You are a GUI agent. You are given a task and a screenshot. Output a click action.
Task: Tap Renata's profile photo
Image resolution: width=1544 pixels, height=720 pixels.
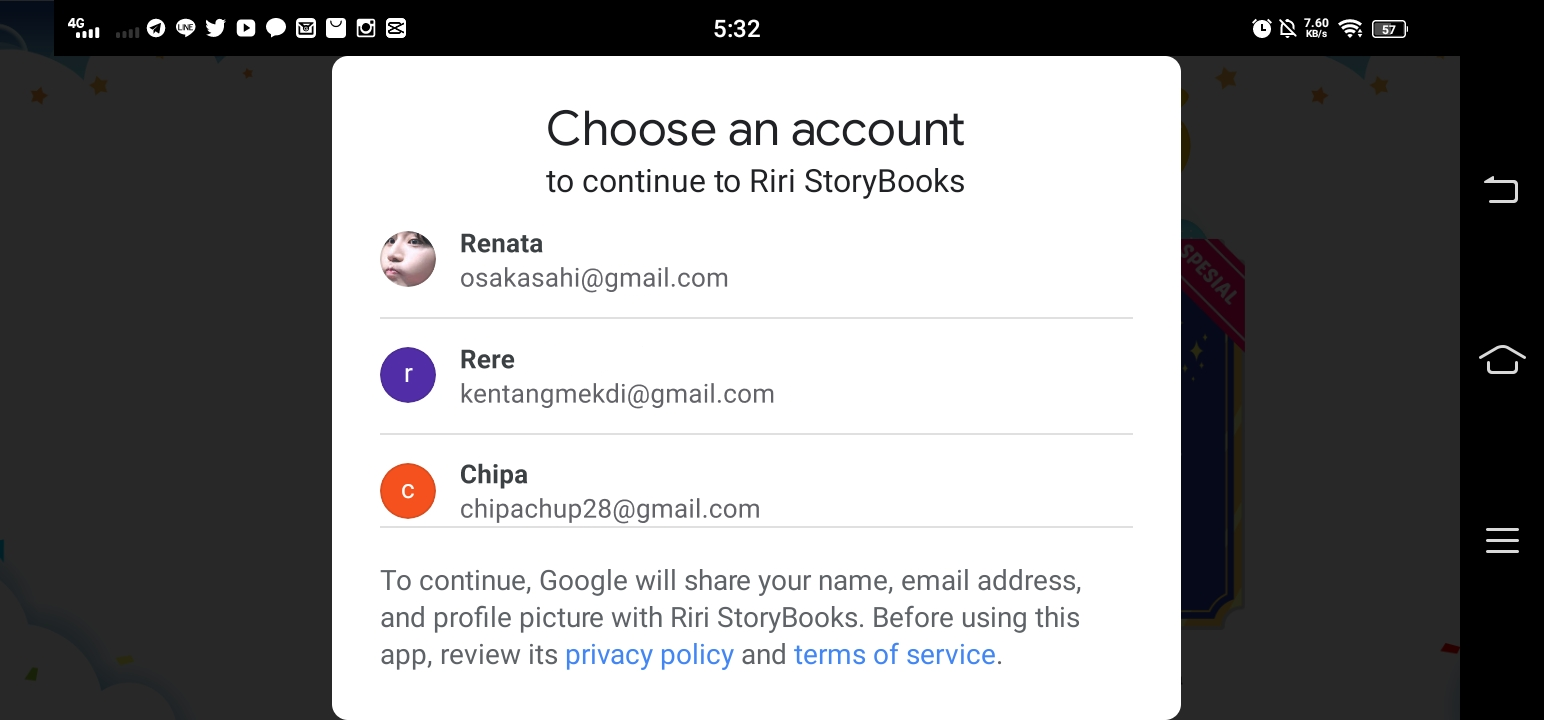[x=408, y=259]
